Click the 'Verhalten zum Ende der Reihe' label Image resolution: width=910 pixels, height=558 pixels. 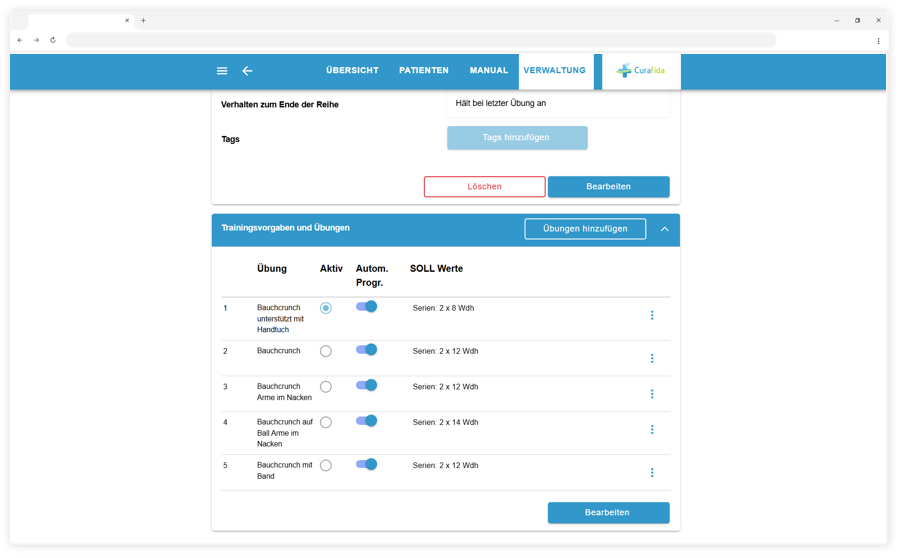point(280,105)
